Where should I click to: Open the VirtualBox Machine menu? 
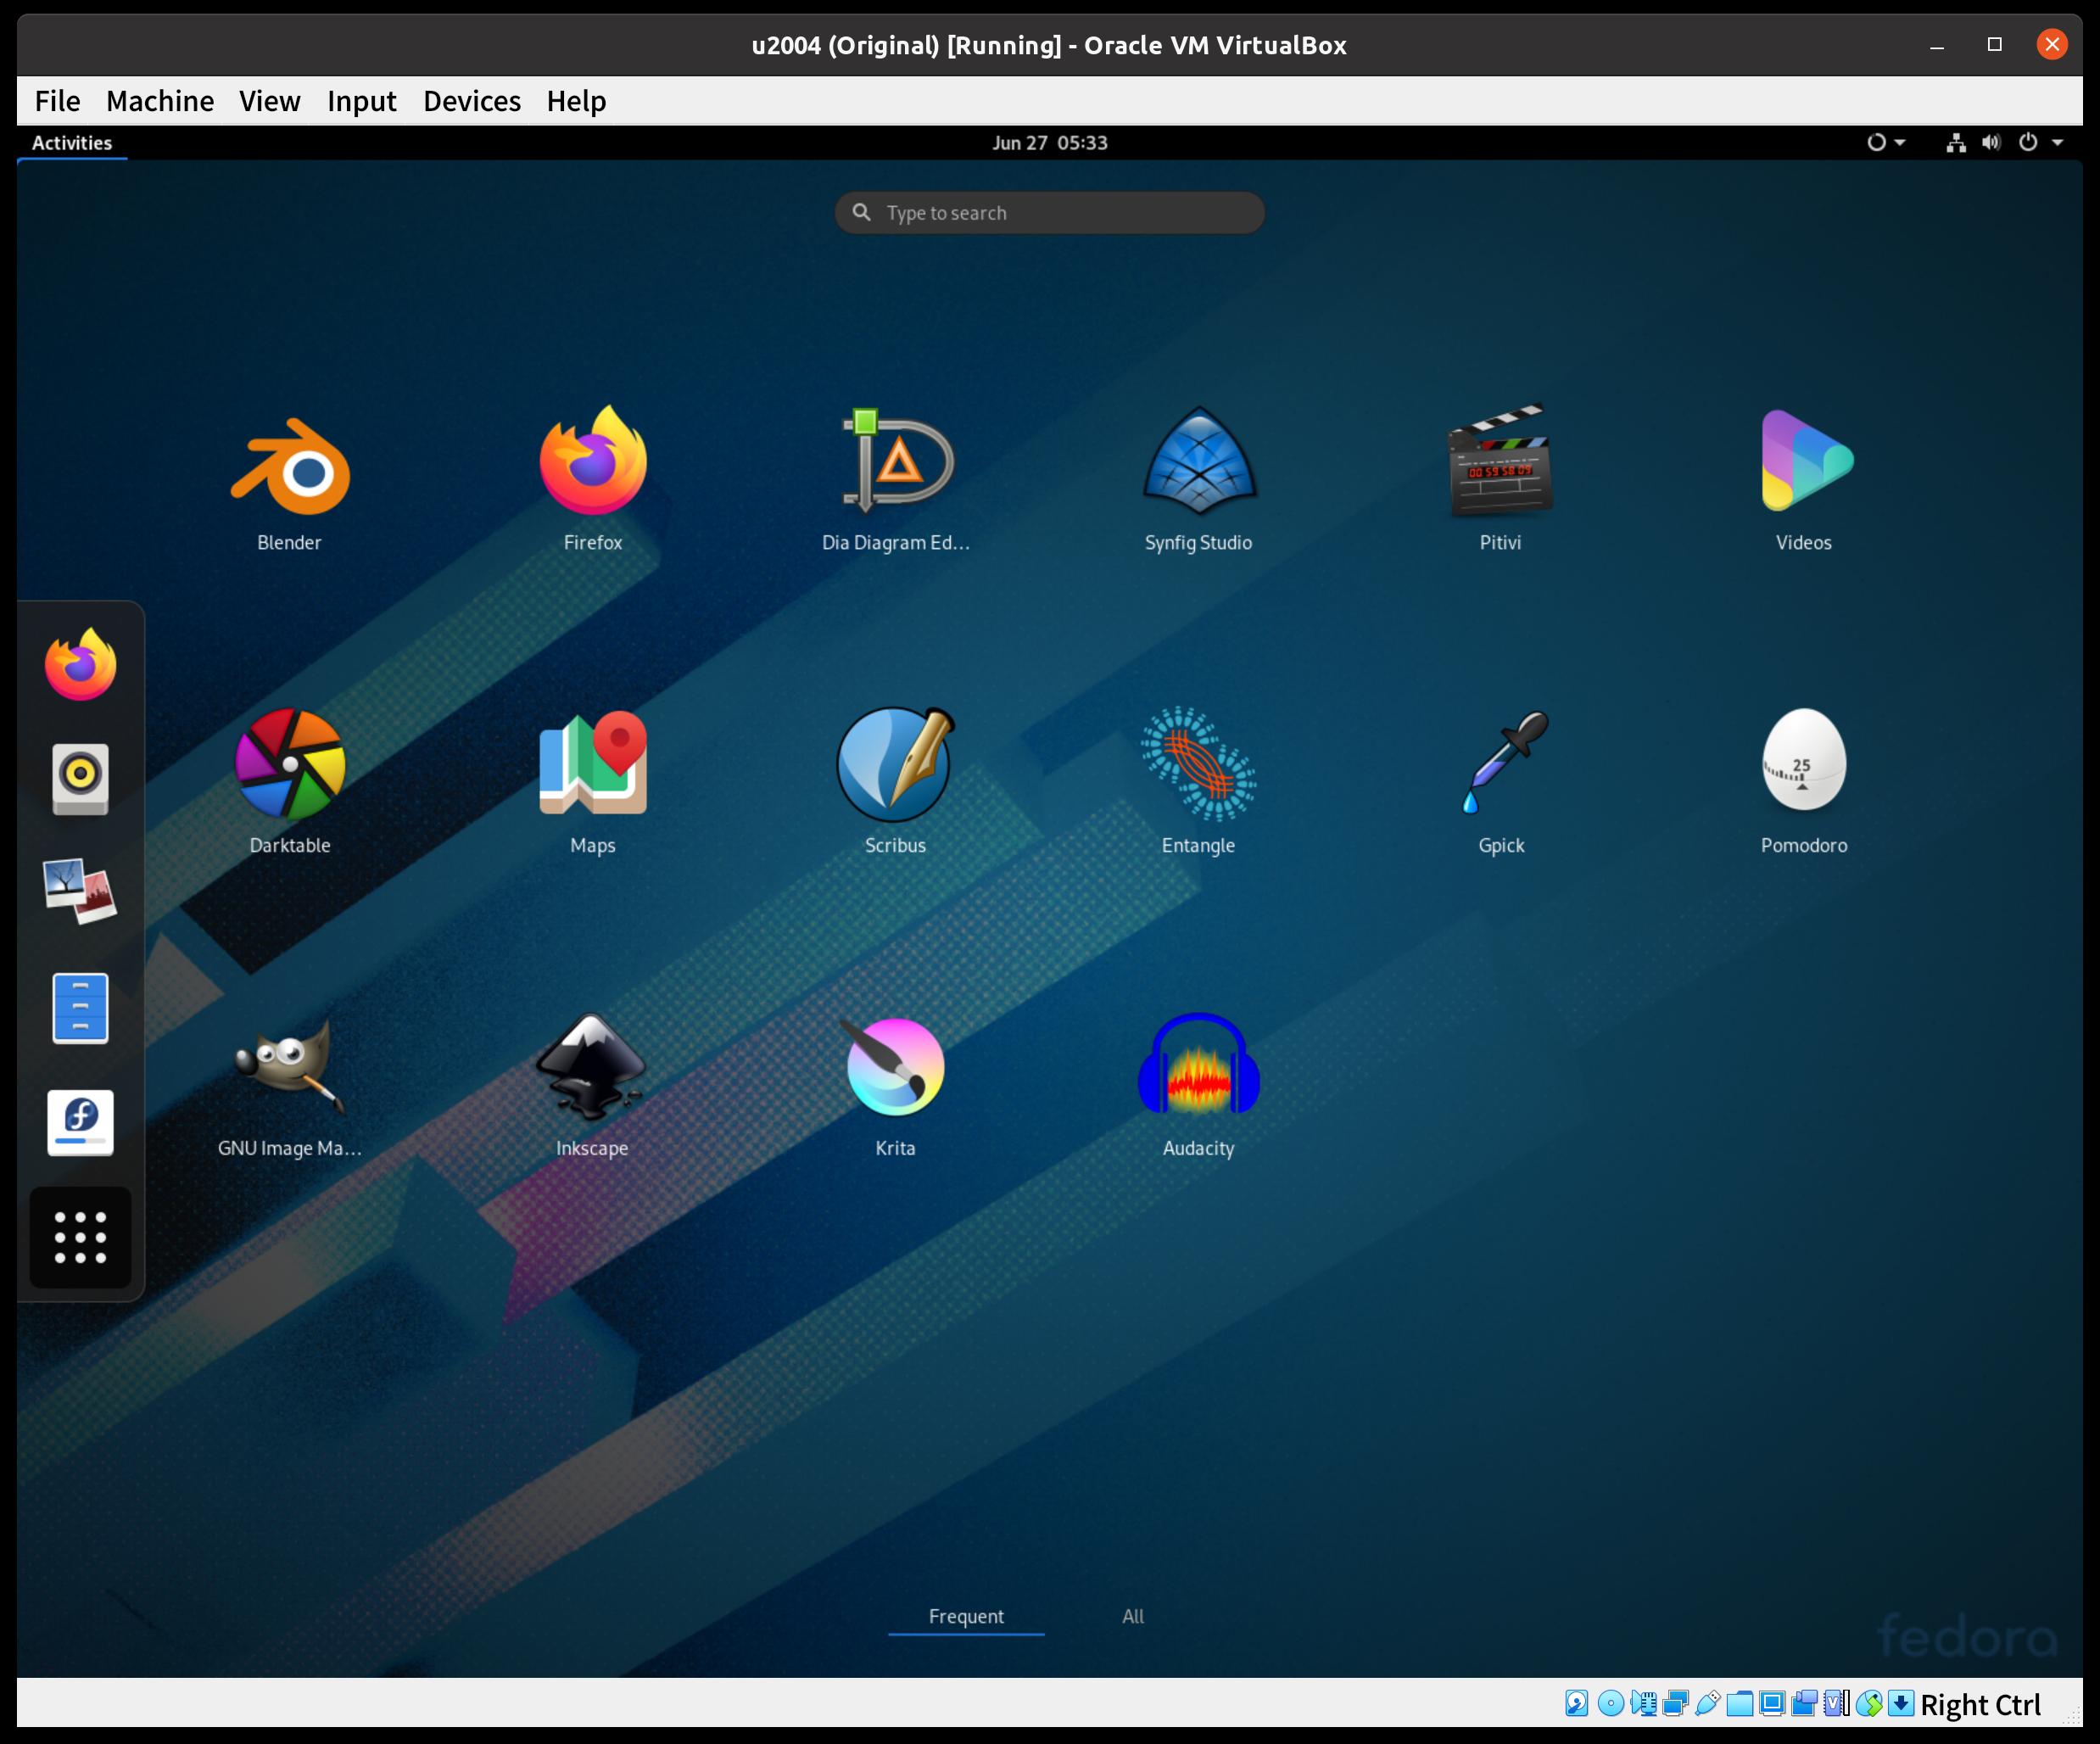pyautogui.click(x=160, y=101)
